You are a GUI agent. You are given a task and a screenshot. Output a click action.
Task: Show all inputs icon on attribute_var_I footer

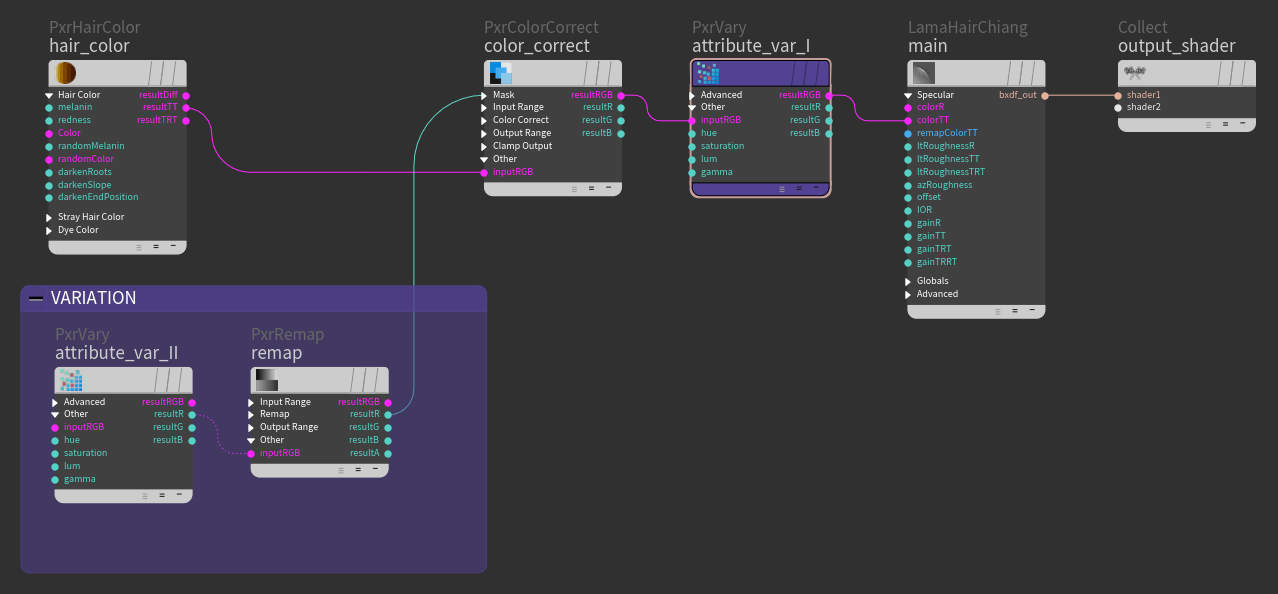click(x=784, y=188)
